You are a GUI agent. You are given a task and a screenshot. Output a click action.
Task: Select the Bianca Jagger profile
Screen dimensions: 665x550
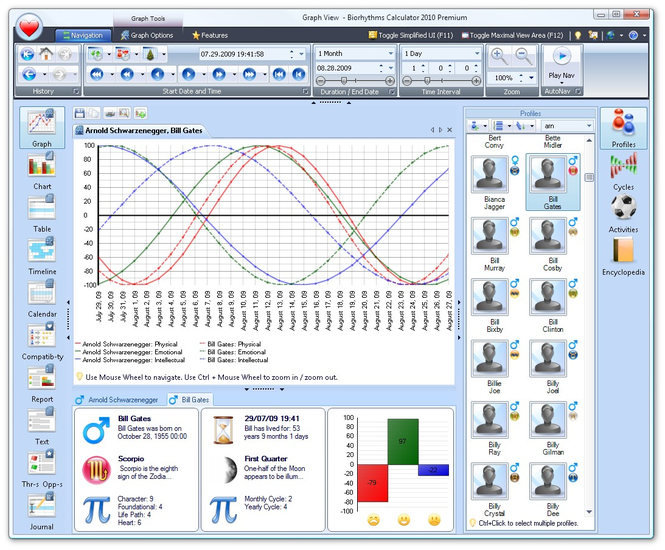pyautogui.click(x=495, y=182)
